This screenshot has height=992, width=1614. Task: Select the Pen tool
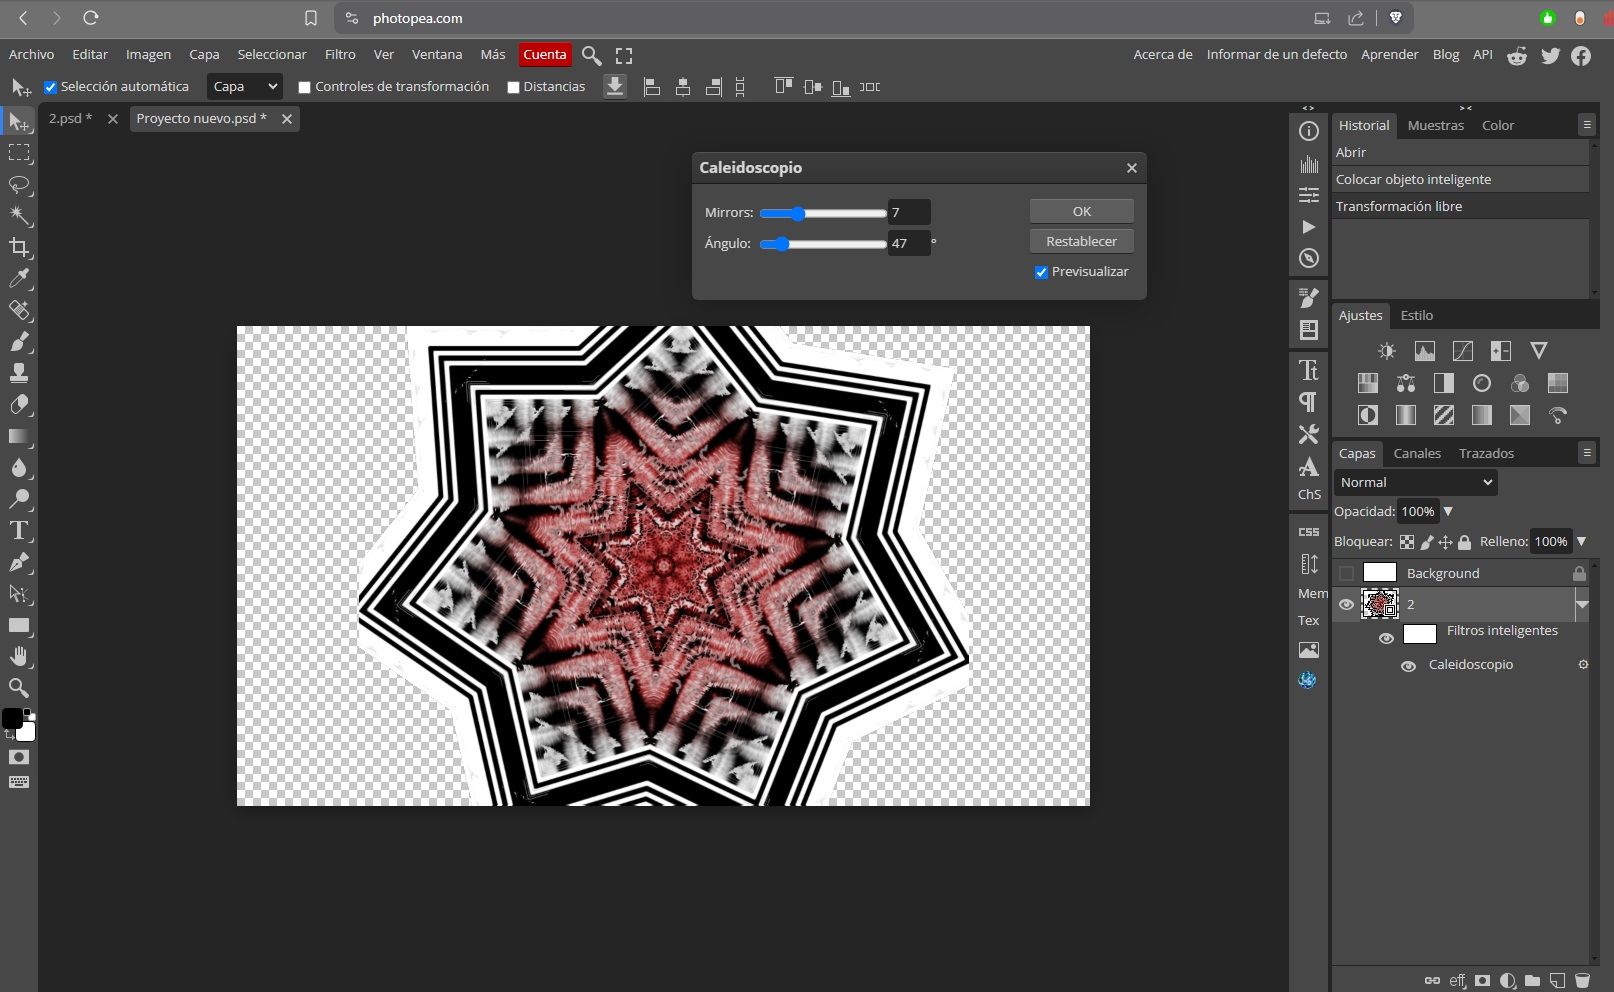coord(19,563)
